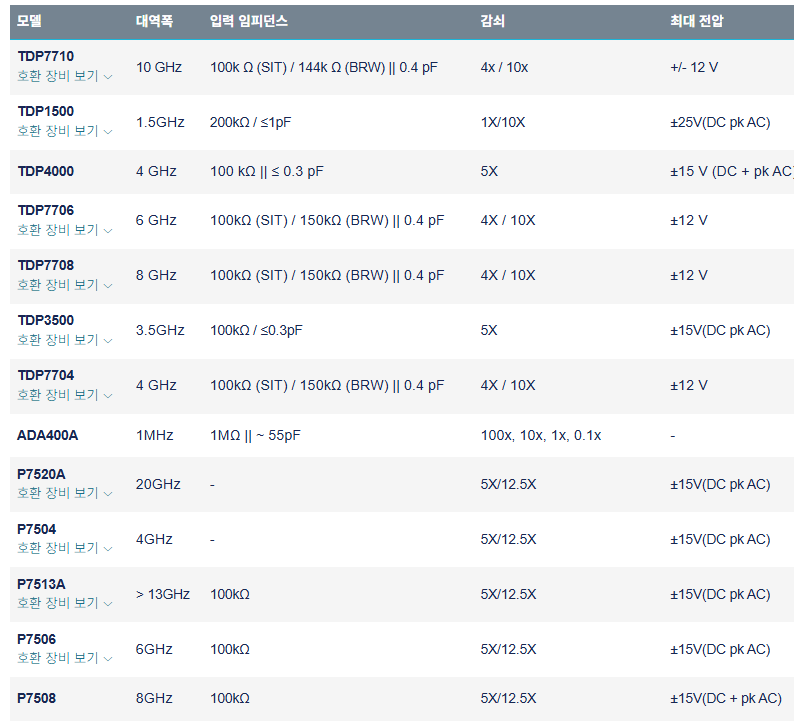This screenshot has height=721, width=794.
Task: Open the P7513A model link
Action: tap(41, 584)
